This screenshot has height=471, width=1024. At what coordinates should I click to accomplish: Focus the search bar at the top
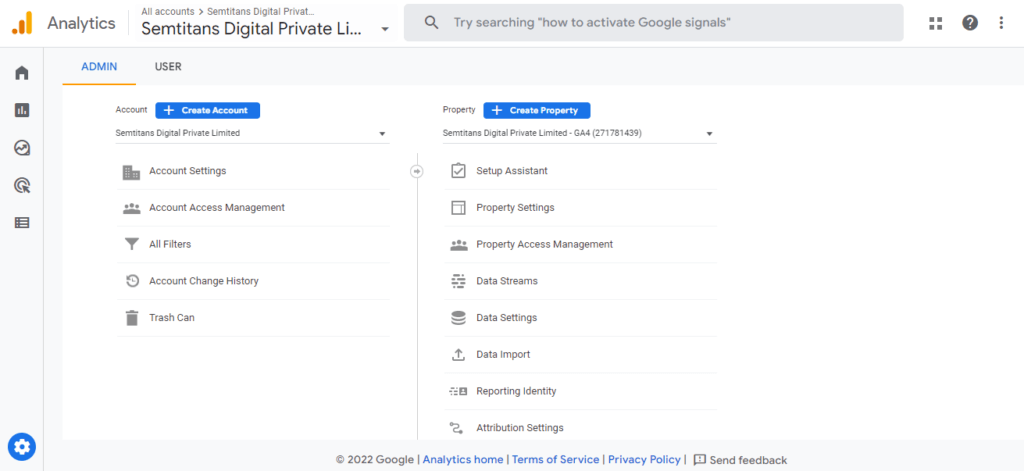coord(654,23)
